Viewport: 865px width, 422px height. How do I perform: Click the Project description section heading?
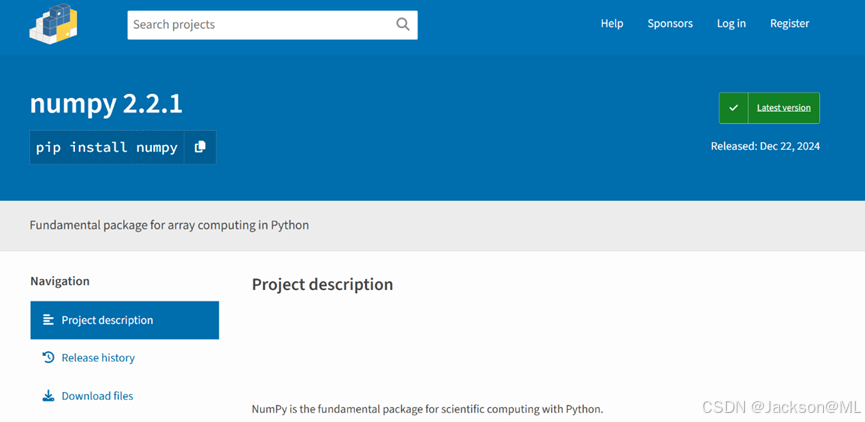[322, 285]
